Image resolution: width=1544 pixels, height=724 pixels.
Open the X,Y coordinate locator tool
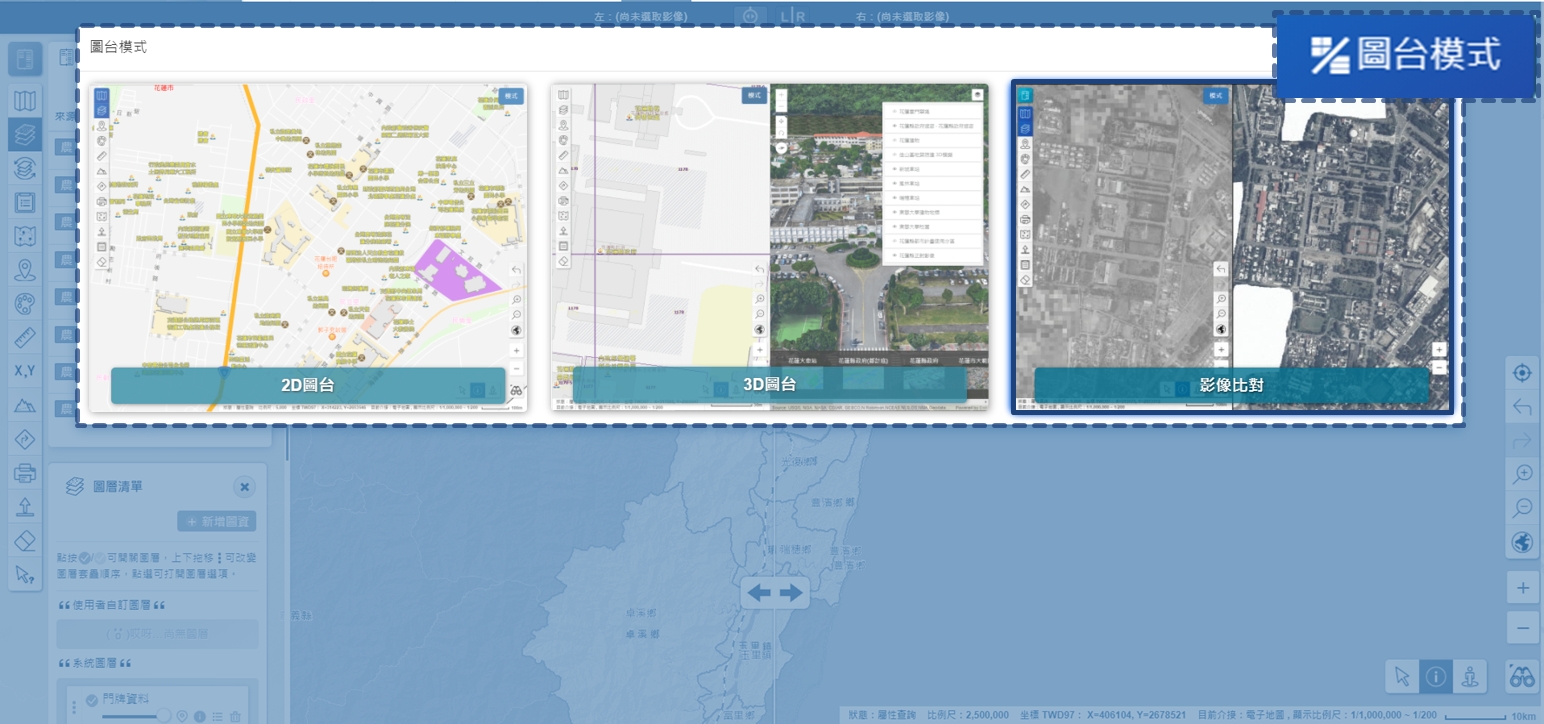pyautogui.click(x=25, y=371)
